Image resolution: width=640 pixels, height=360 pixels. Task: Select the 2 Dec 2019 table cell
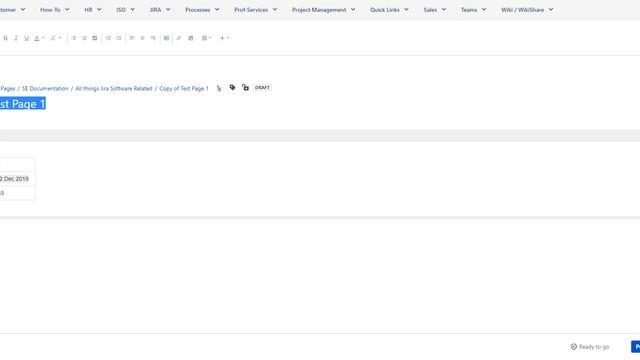[18, 179]
